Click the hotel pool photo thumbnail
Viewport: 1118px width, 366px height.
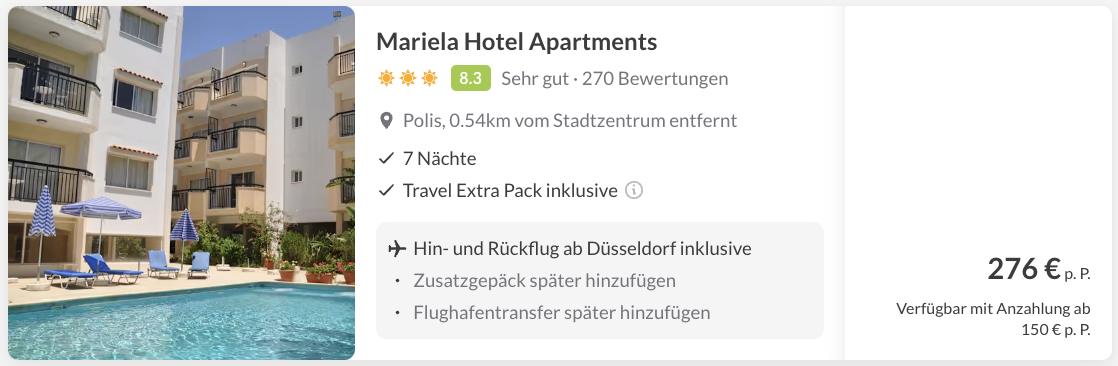(x=181, y=183)
